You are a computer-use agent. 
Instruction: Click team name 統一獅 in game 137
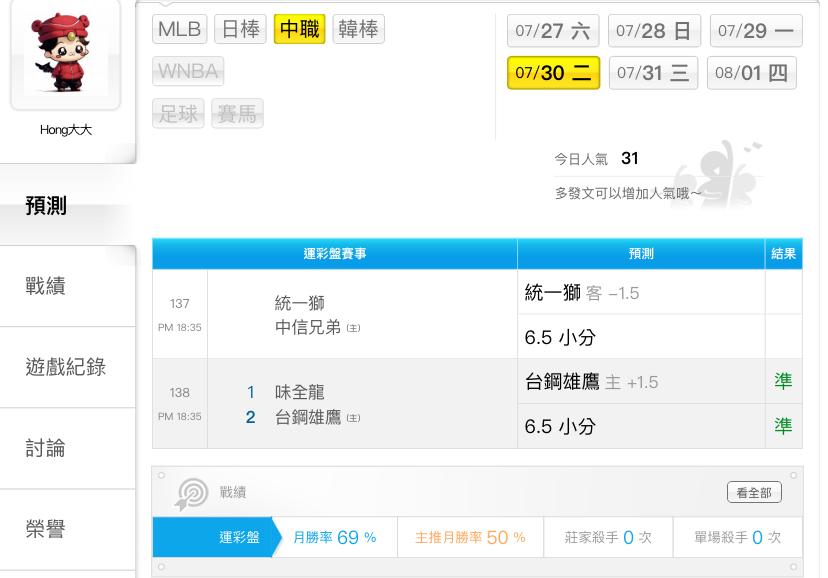[299, 303]
